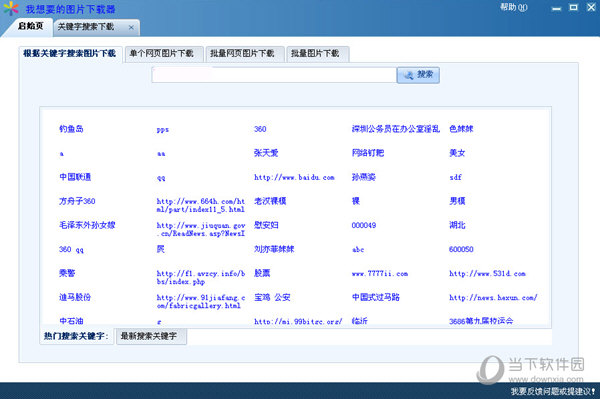Click keyword 孙燕姿

tap(364, 177)
